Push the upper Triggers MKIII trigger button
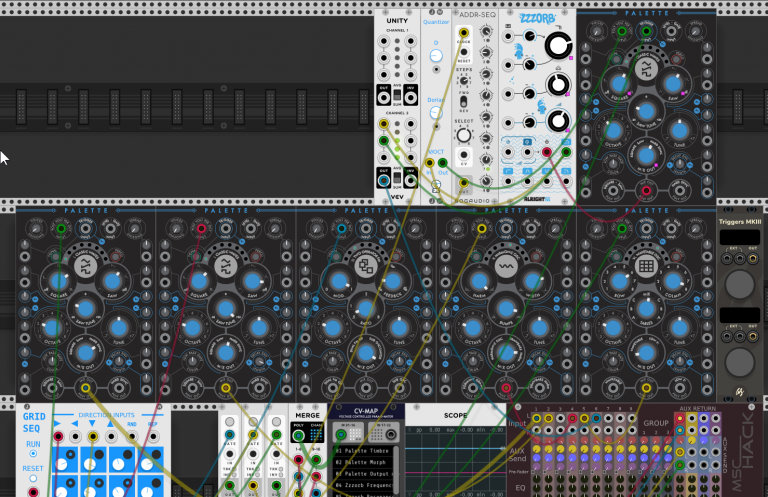This screenshot has height=497, width=768. (740, 284)
